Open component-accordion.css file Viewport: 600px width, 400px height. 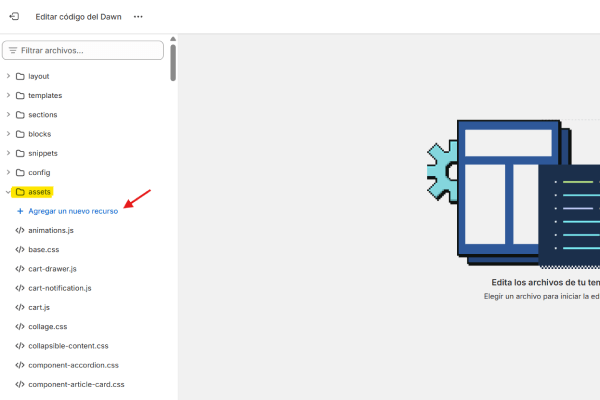[x=73, y=365]
